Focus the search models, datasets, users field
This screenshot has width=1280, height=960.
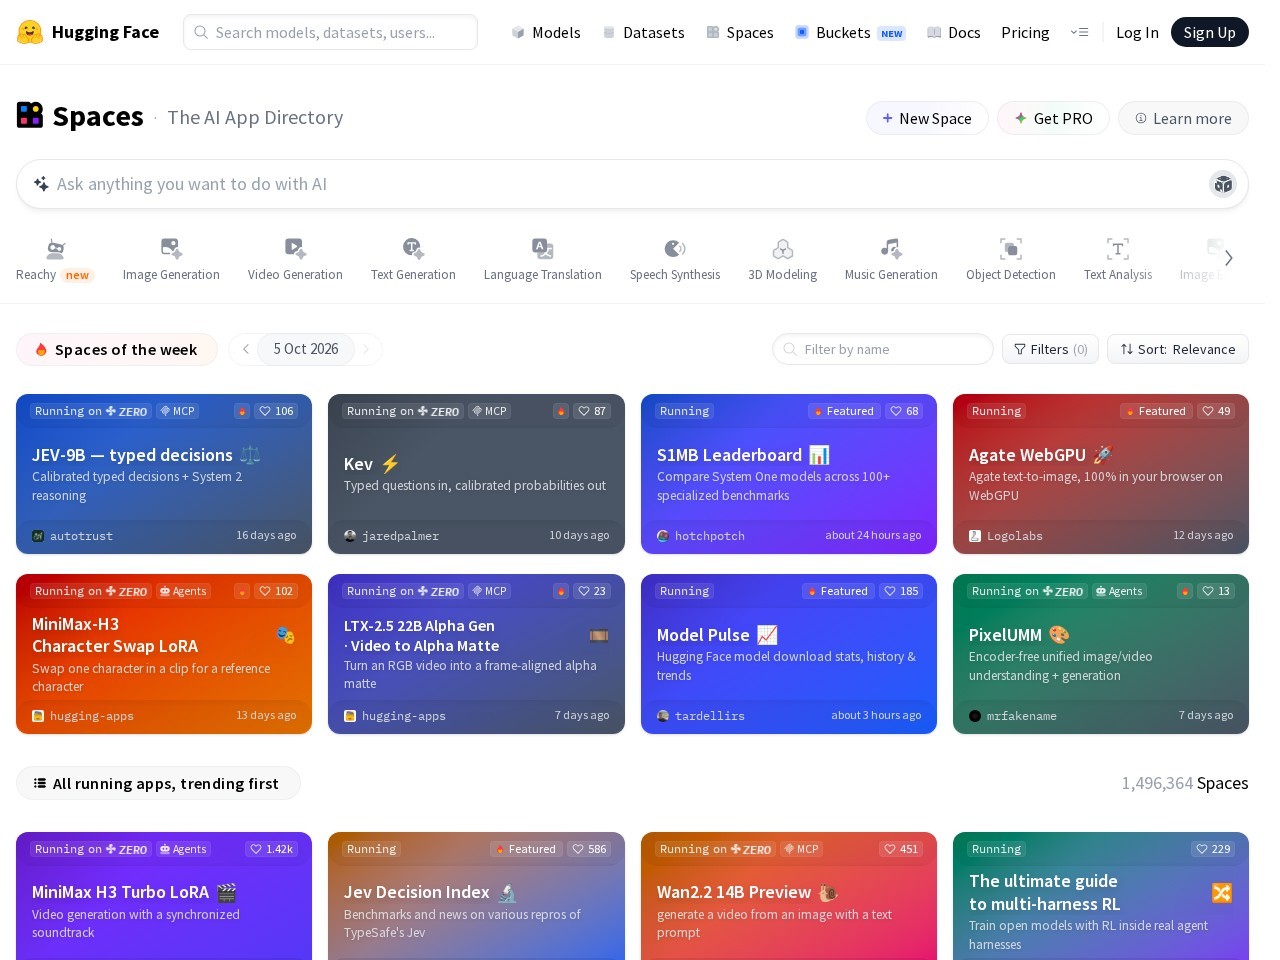(330, 32)
